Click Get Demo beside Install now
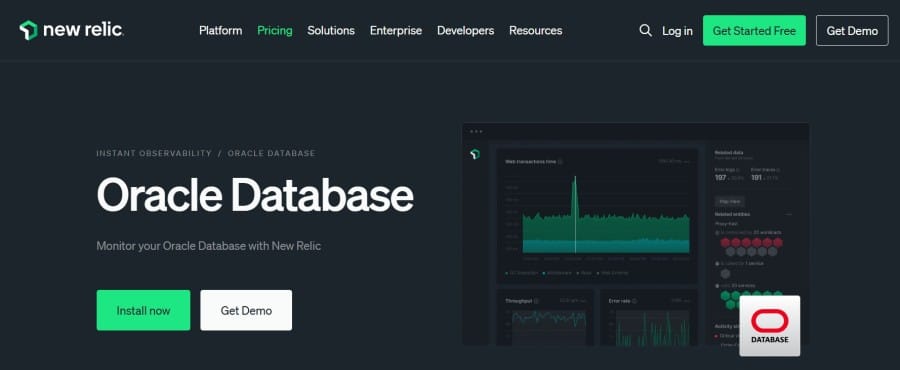 point(246,310)
